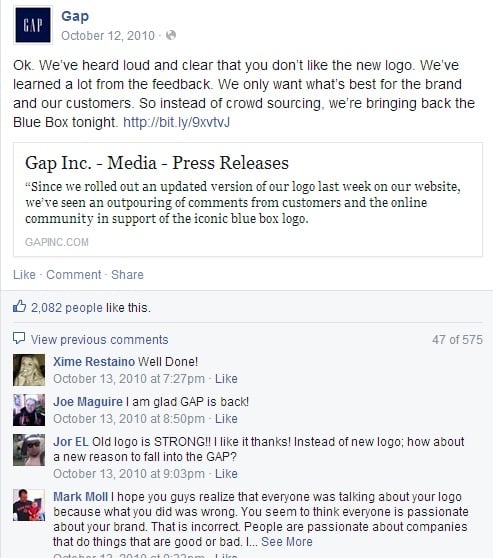Open Gap Inc. Press Releases link preview

click(x=248, y=199)
